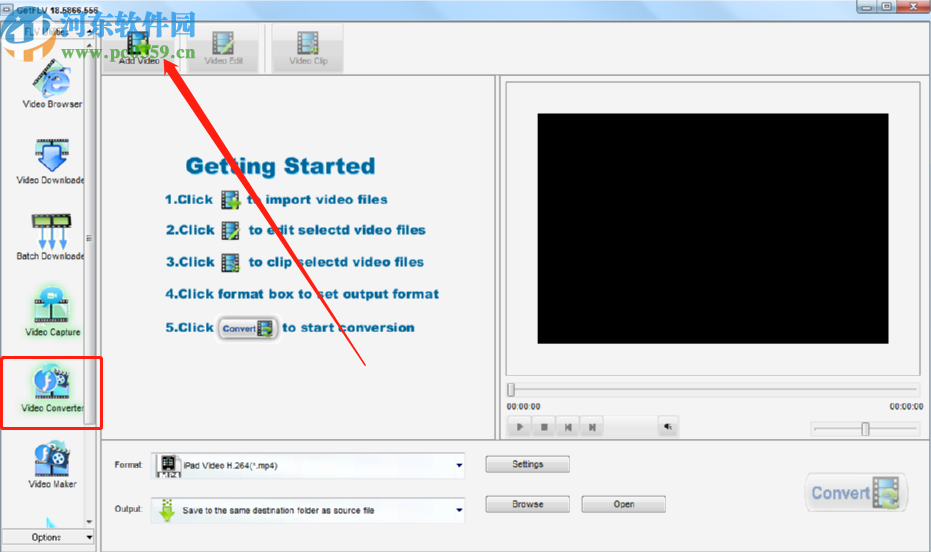Stop the preview playback

[544, 427]
